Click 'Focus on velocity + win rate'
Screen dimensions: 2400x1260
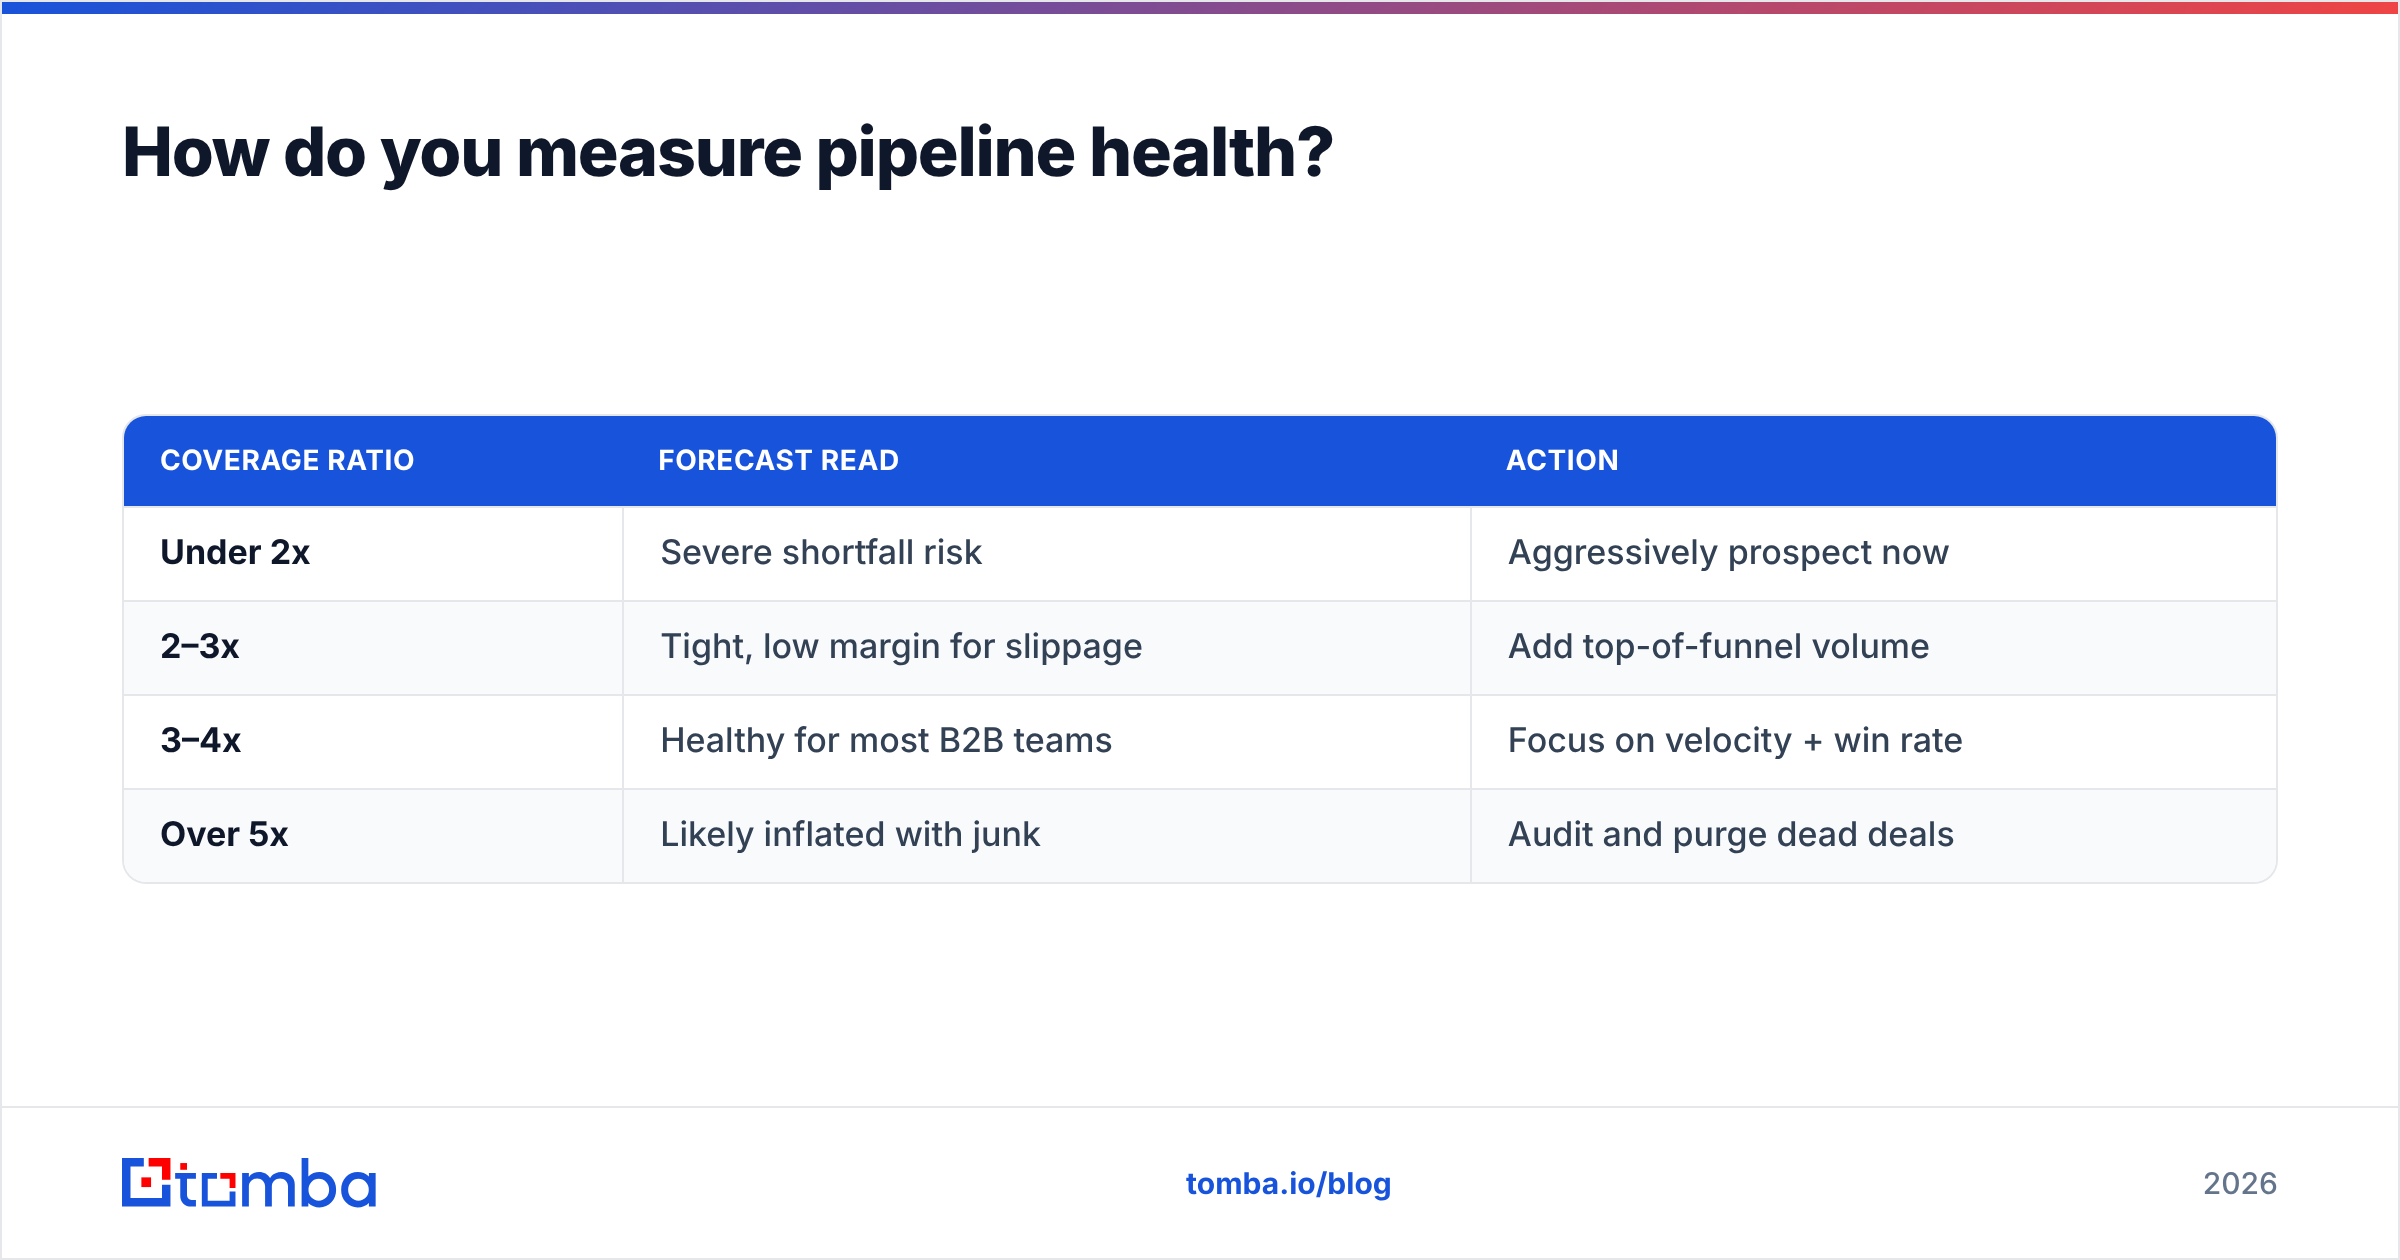(x=1735, y=740)
